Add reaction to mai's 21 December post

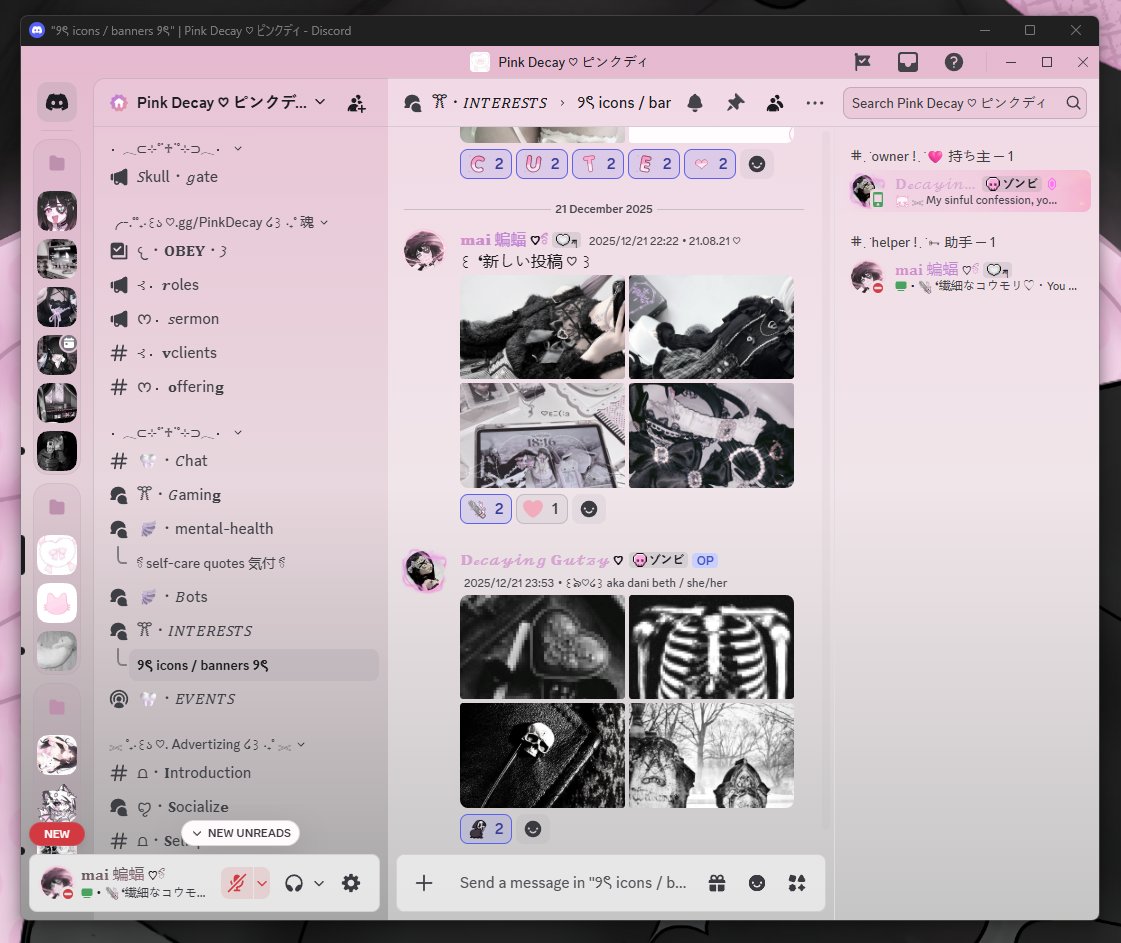pyautogui.click(x=588, y=509)
